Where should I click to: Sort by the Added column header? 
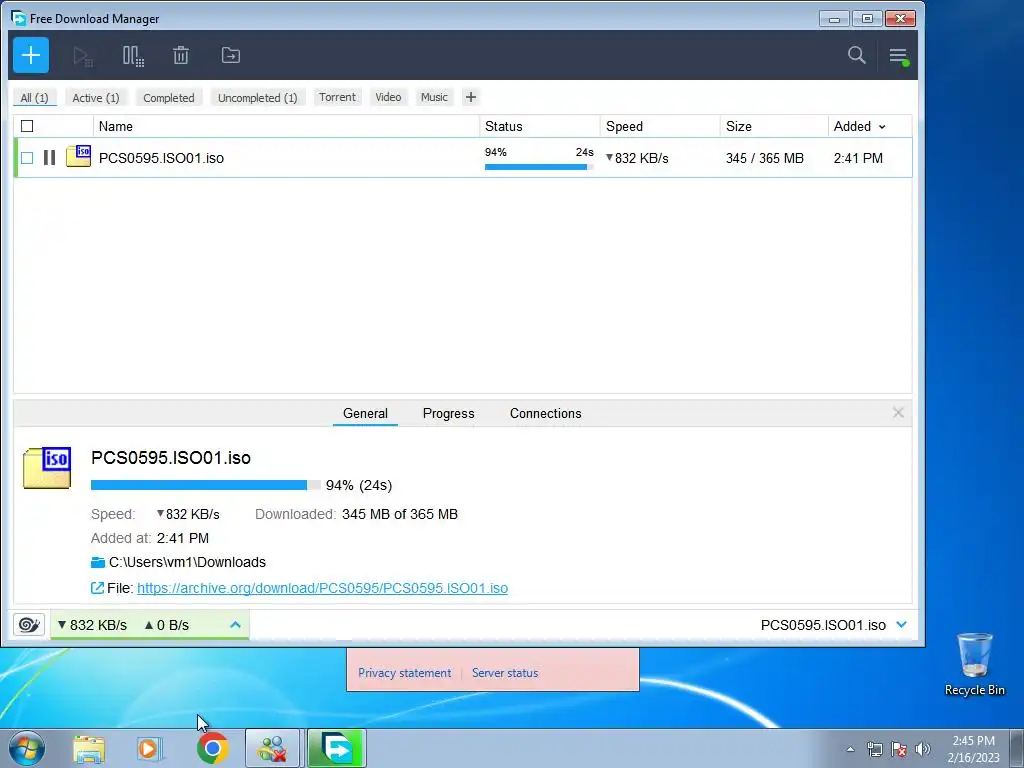[x=859, y=126]
